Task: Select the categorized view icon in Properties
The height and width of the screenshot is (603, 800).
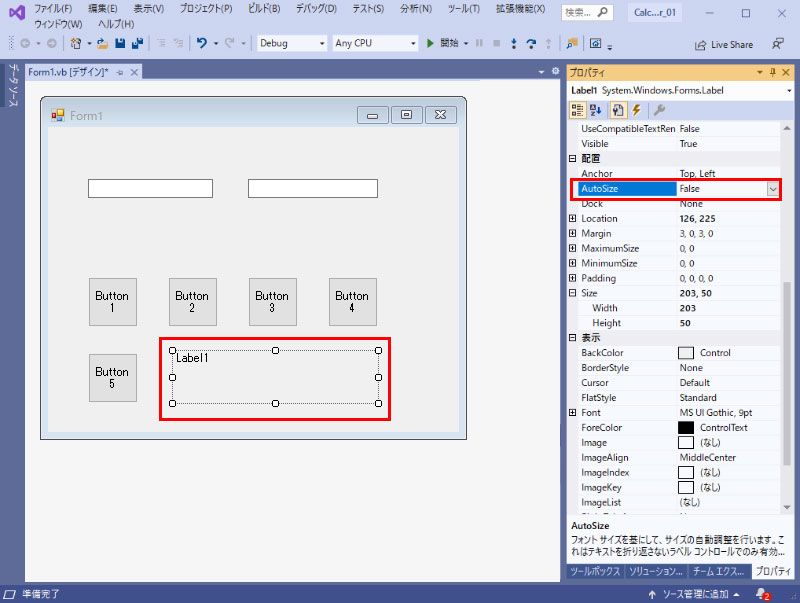Action: coord(577,110)
